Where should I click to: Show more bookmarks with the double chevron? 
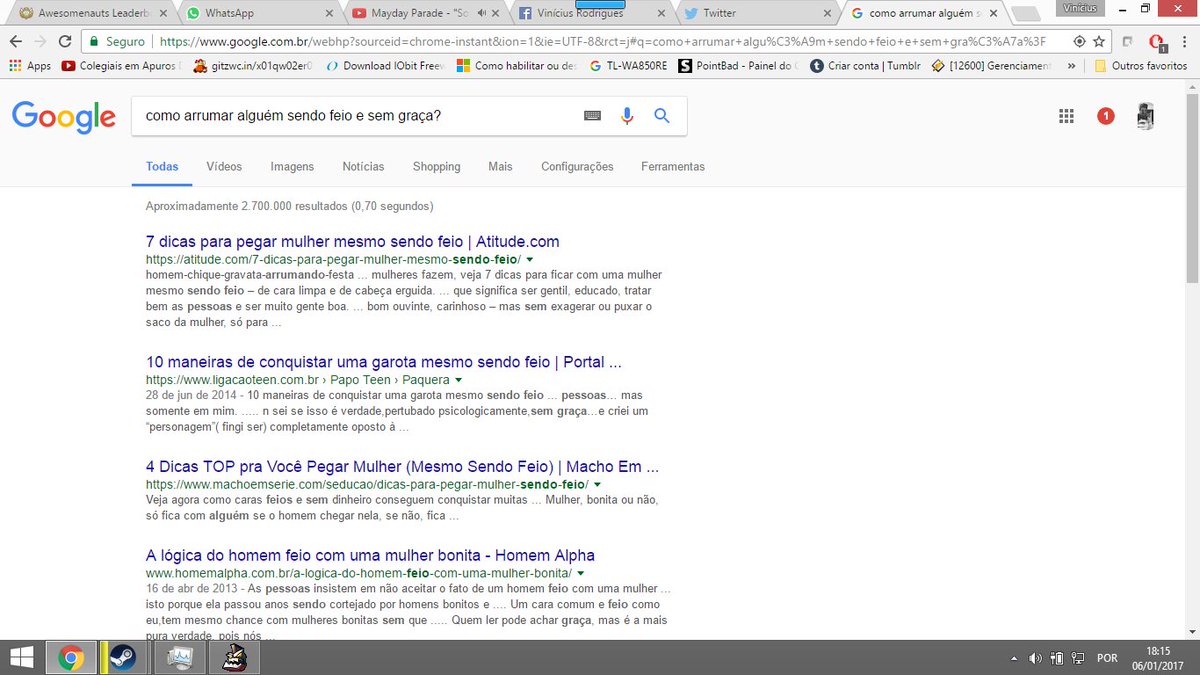pyautogui.click(x=1072, y=66)
